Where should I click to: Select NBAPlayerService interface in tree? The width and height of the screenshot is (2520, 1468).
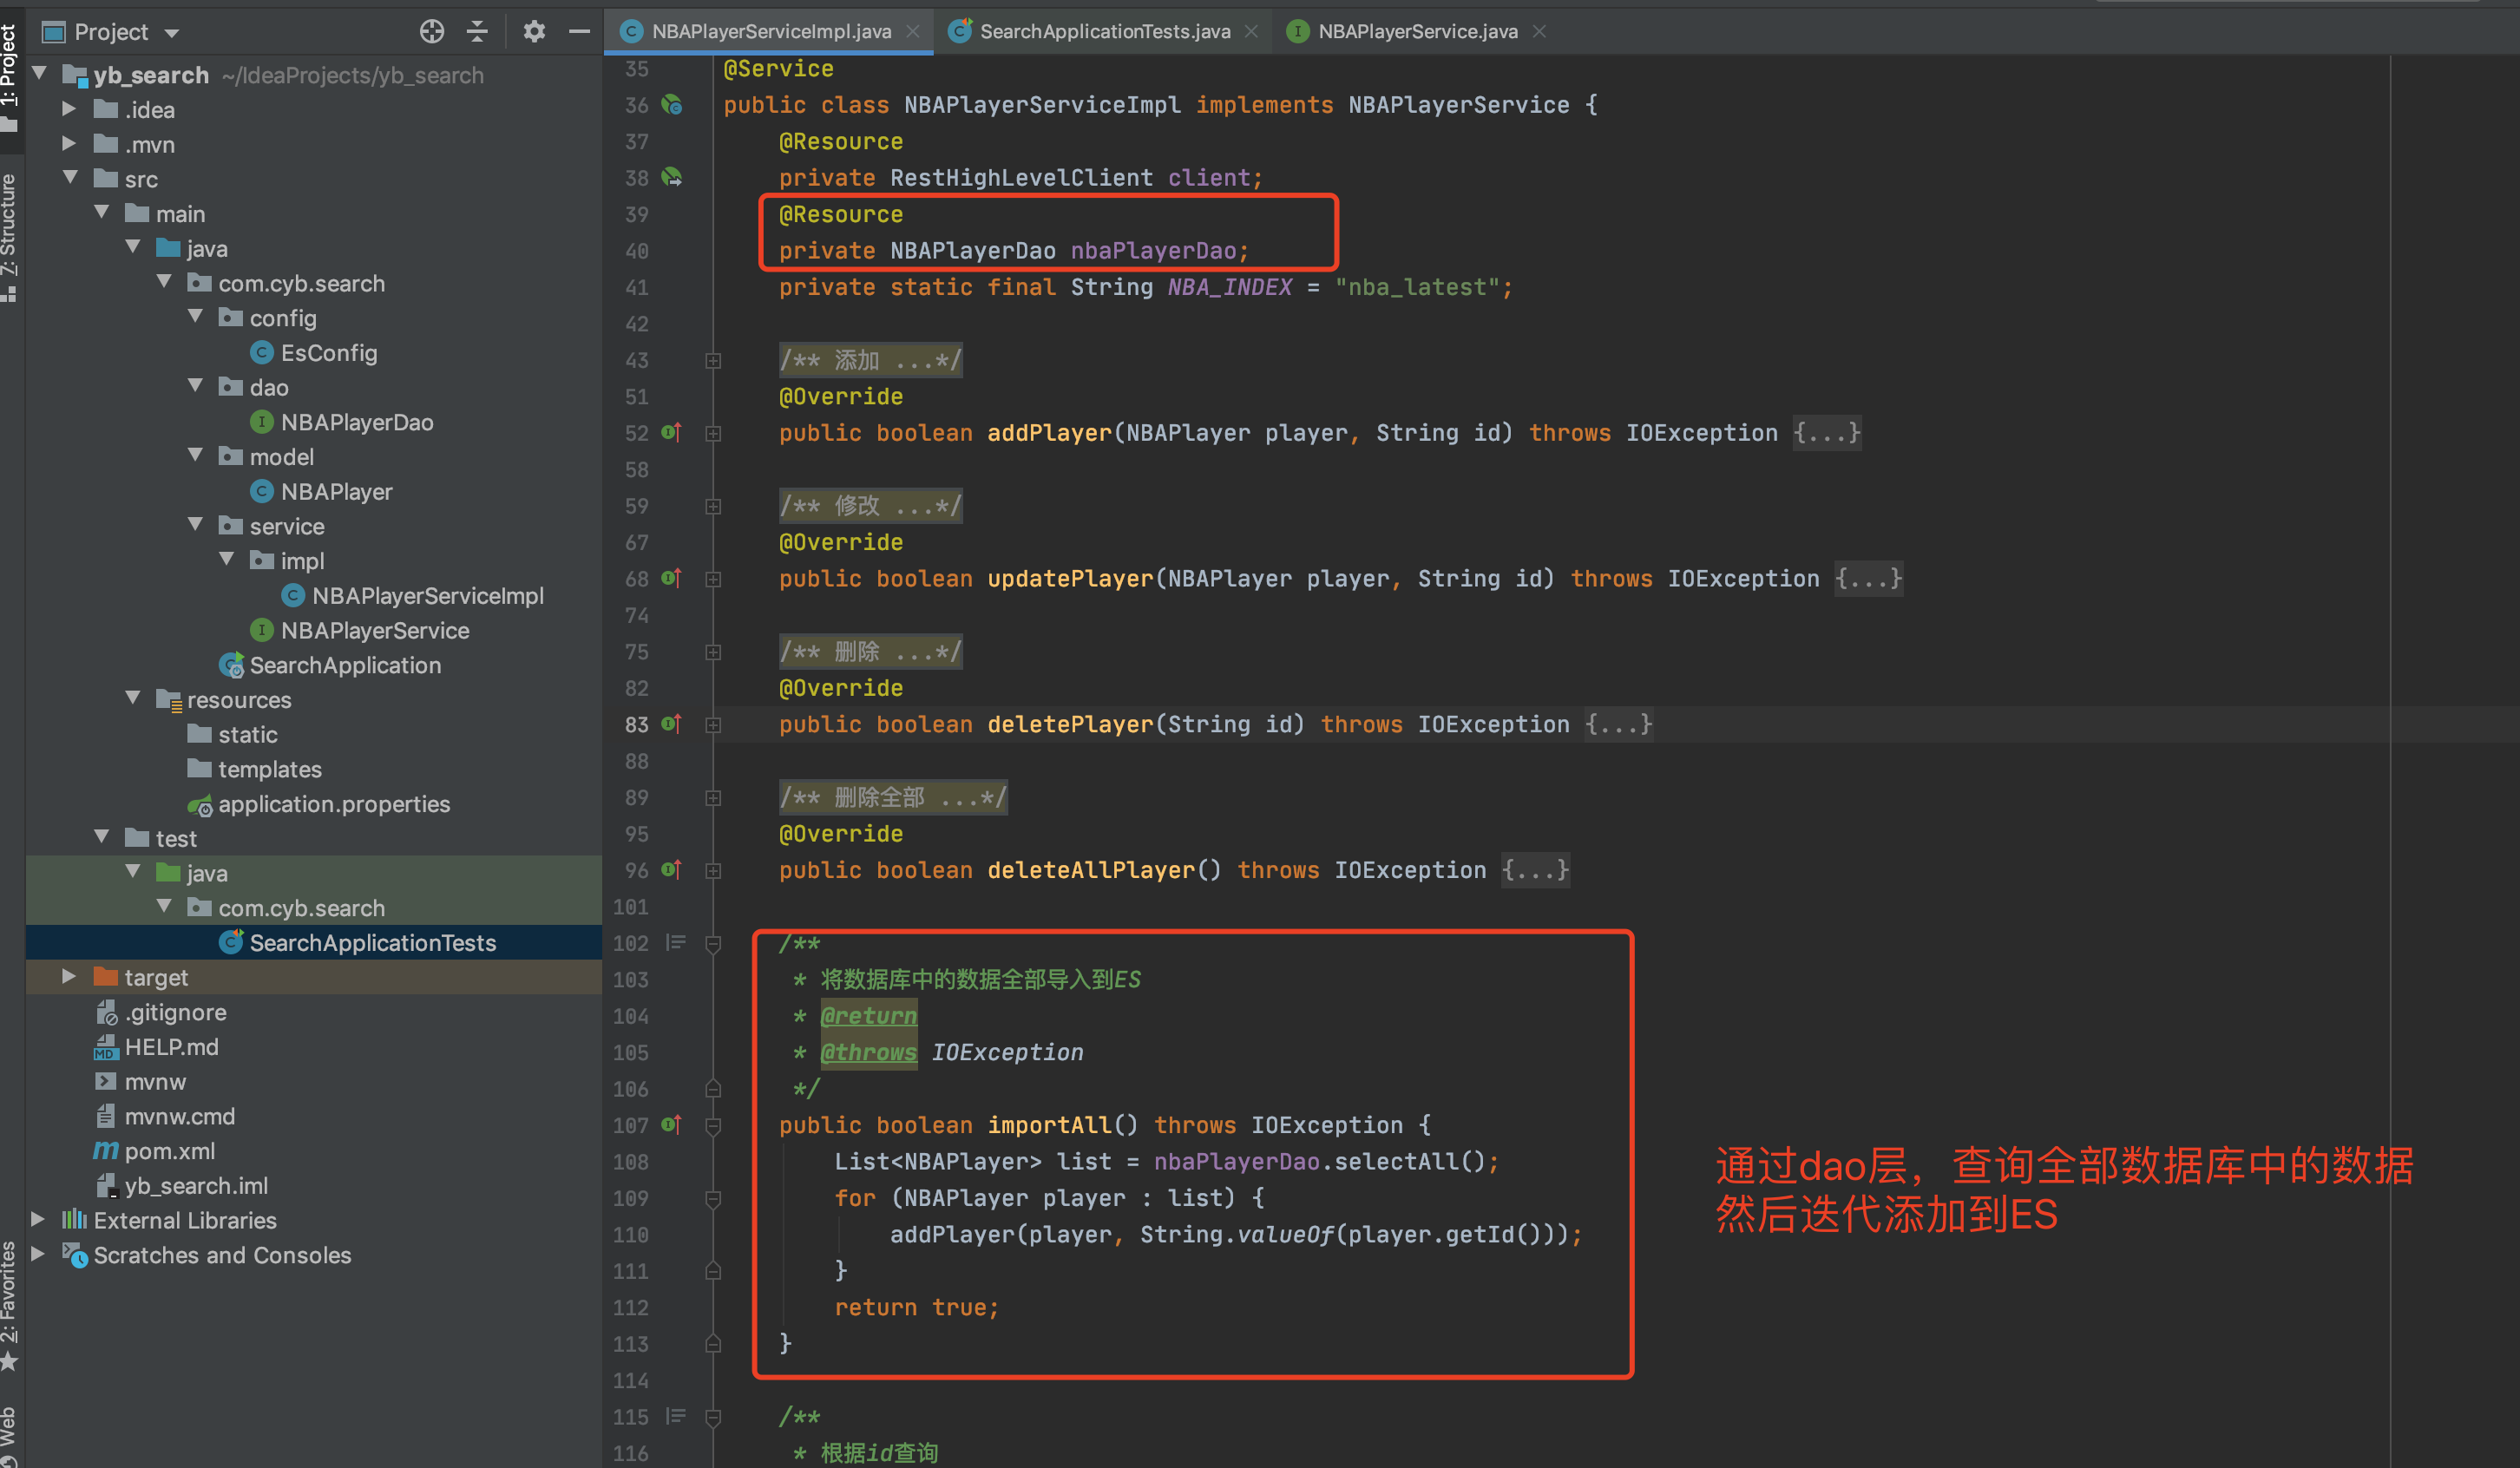click(x=360, y=631)
